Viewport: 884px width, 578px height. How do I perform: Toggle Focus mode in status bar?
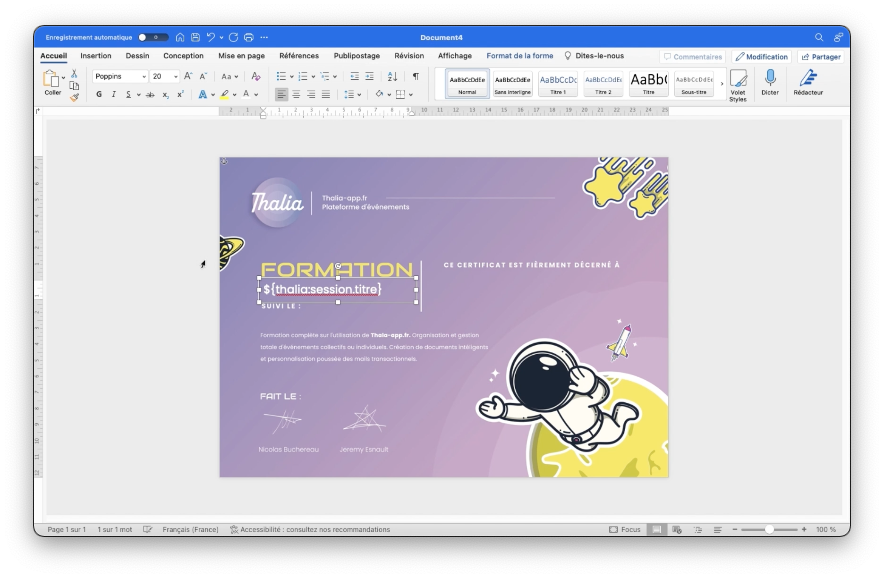(625, 529)
